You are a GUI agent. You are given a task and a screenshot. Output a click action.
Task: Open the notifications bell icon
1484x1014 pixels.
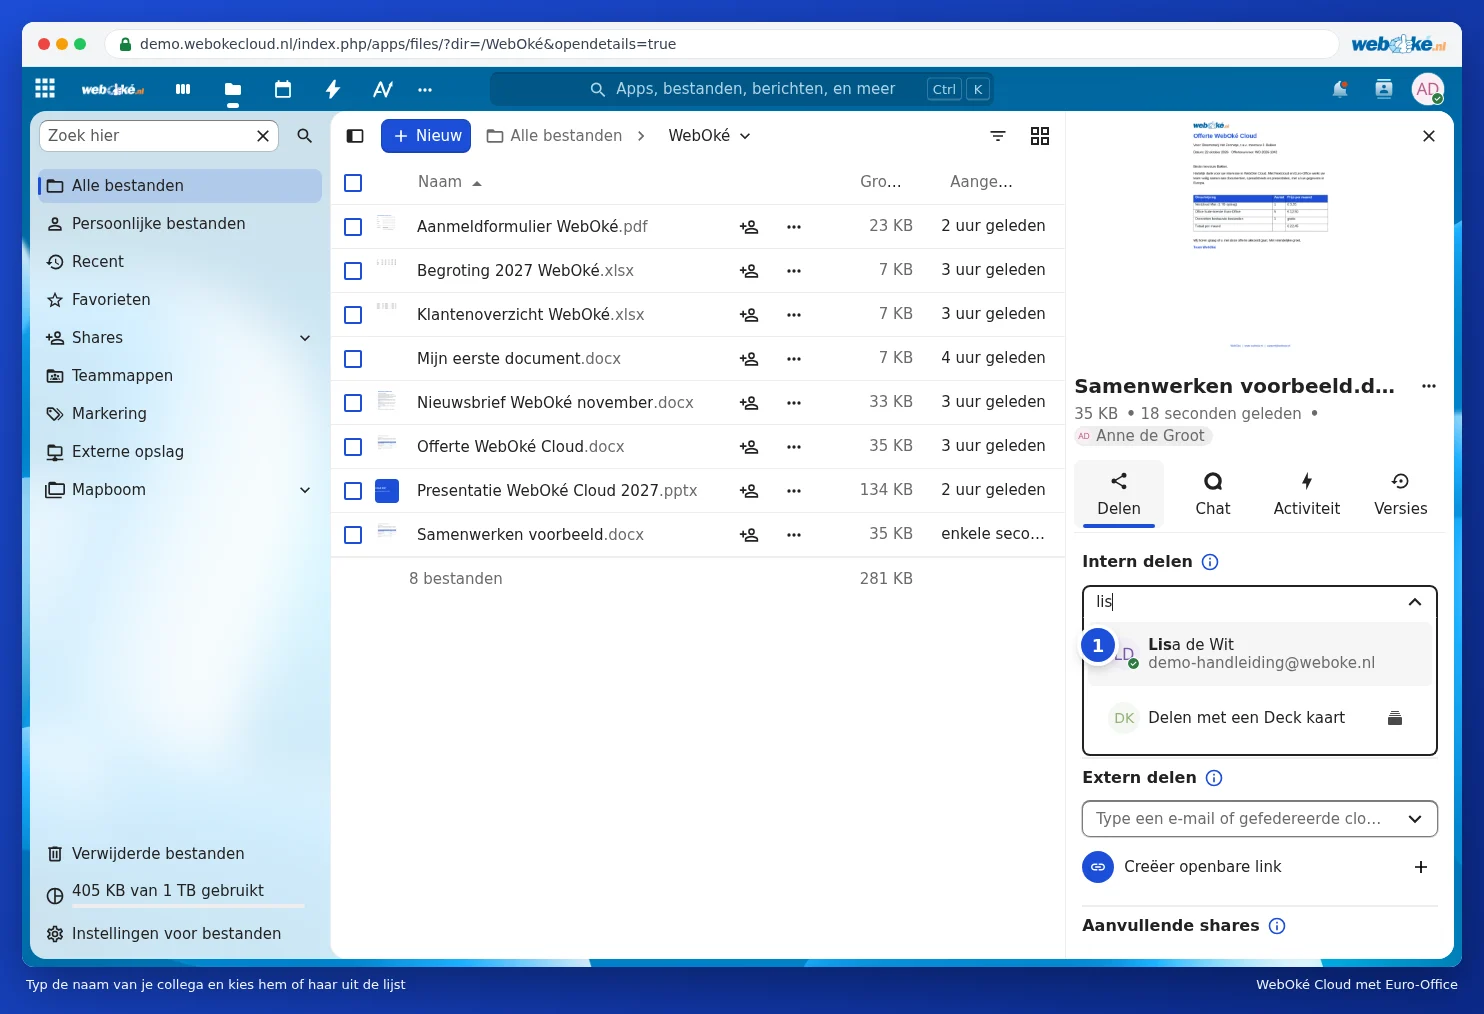[1340, 89]
